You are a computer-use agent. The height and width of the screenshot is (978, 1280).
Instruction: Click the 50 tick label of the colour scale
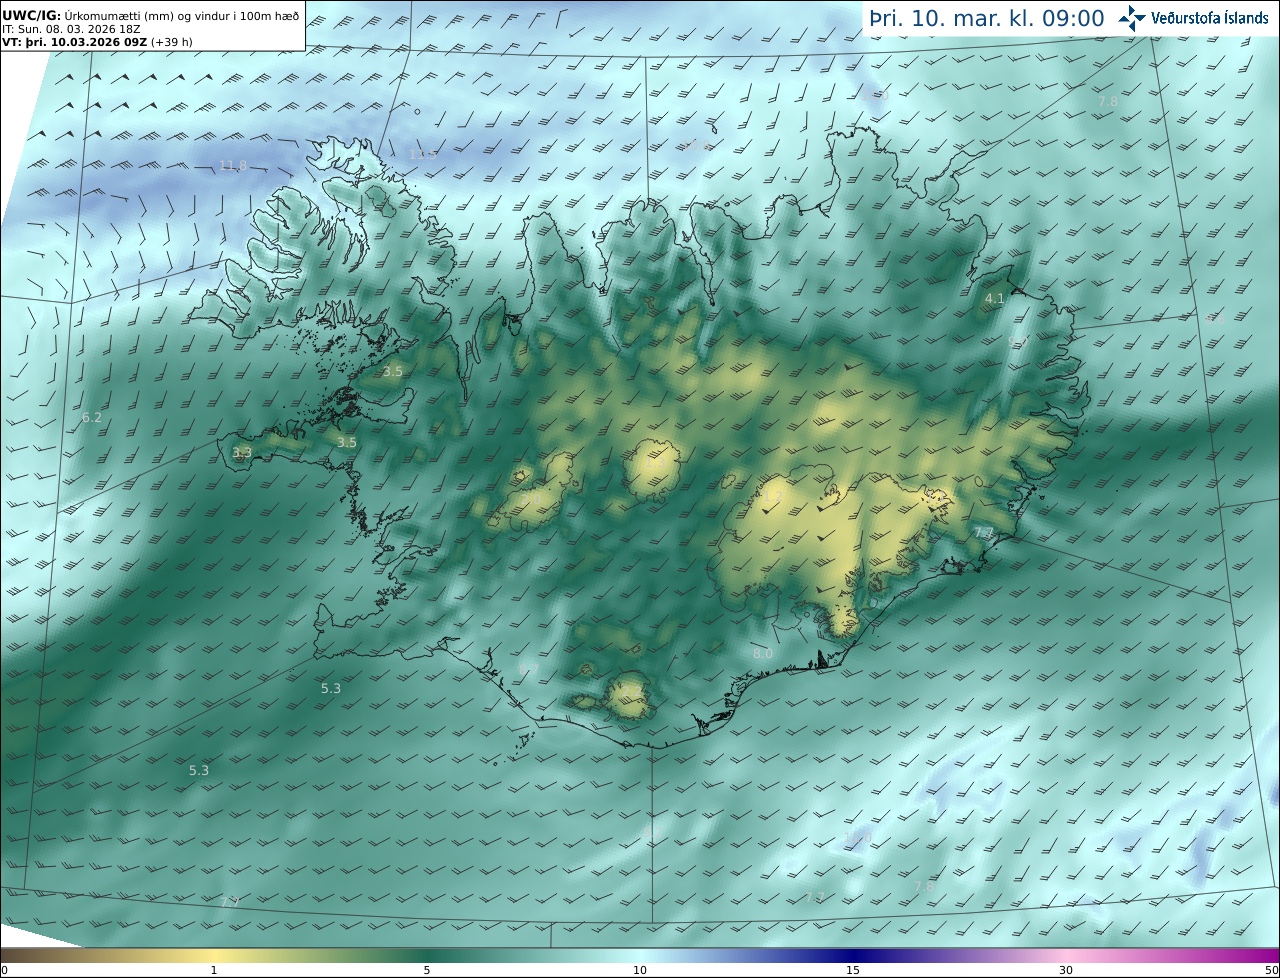click(1271, 970)
